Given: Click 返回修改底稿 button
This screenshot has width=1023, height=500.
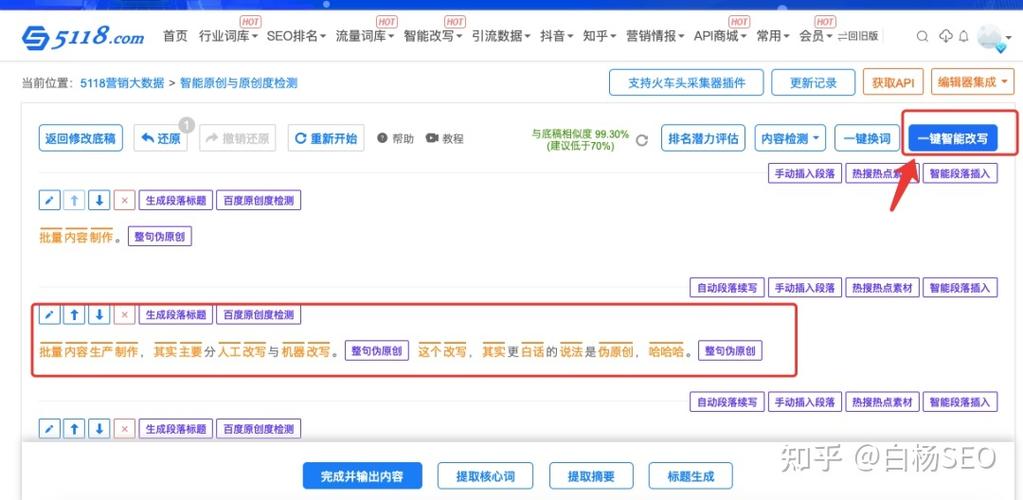Looking at the screenshot, I should [80, 138].
